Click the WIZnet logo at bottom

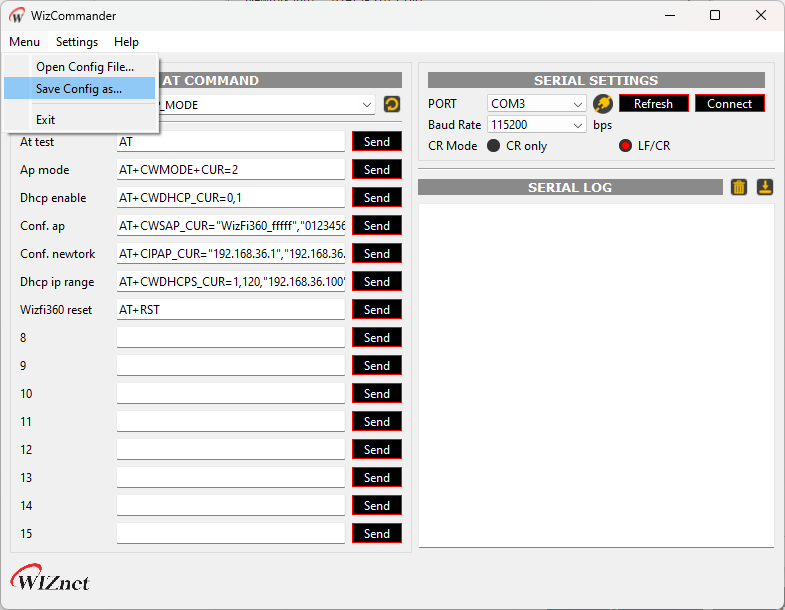[50, 578]
